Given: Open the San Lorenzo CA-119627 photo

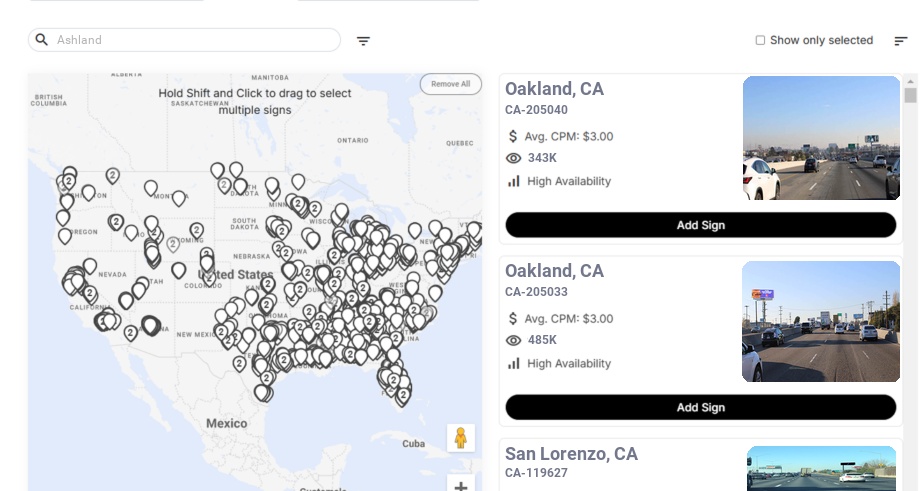Looking at the screenshot, I should click(821, 469).
